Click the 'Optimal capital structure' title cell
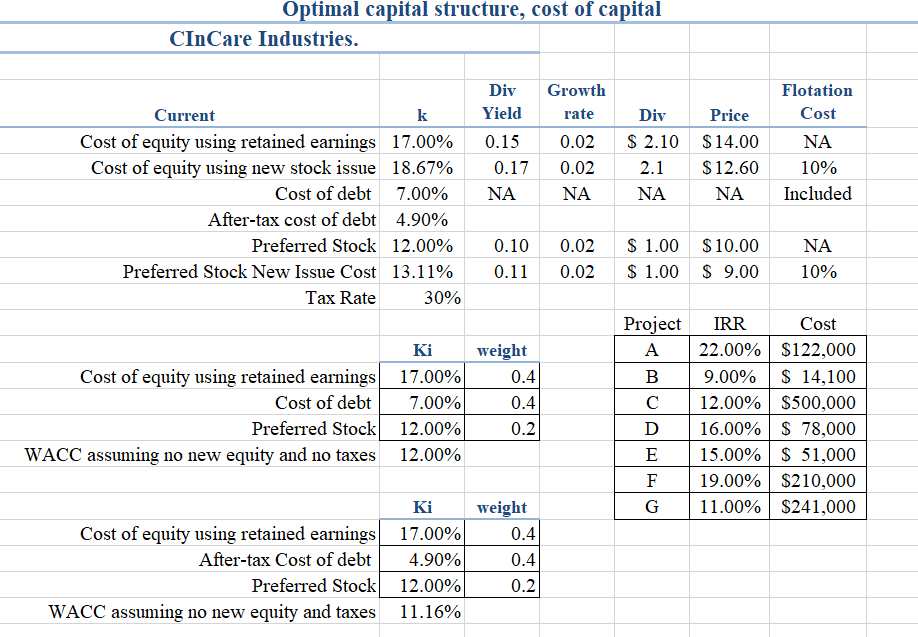The height and width of the screenshot is (637, 918). 471,10
